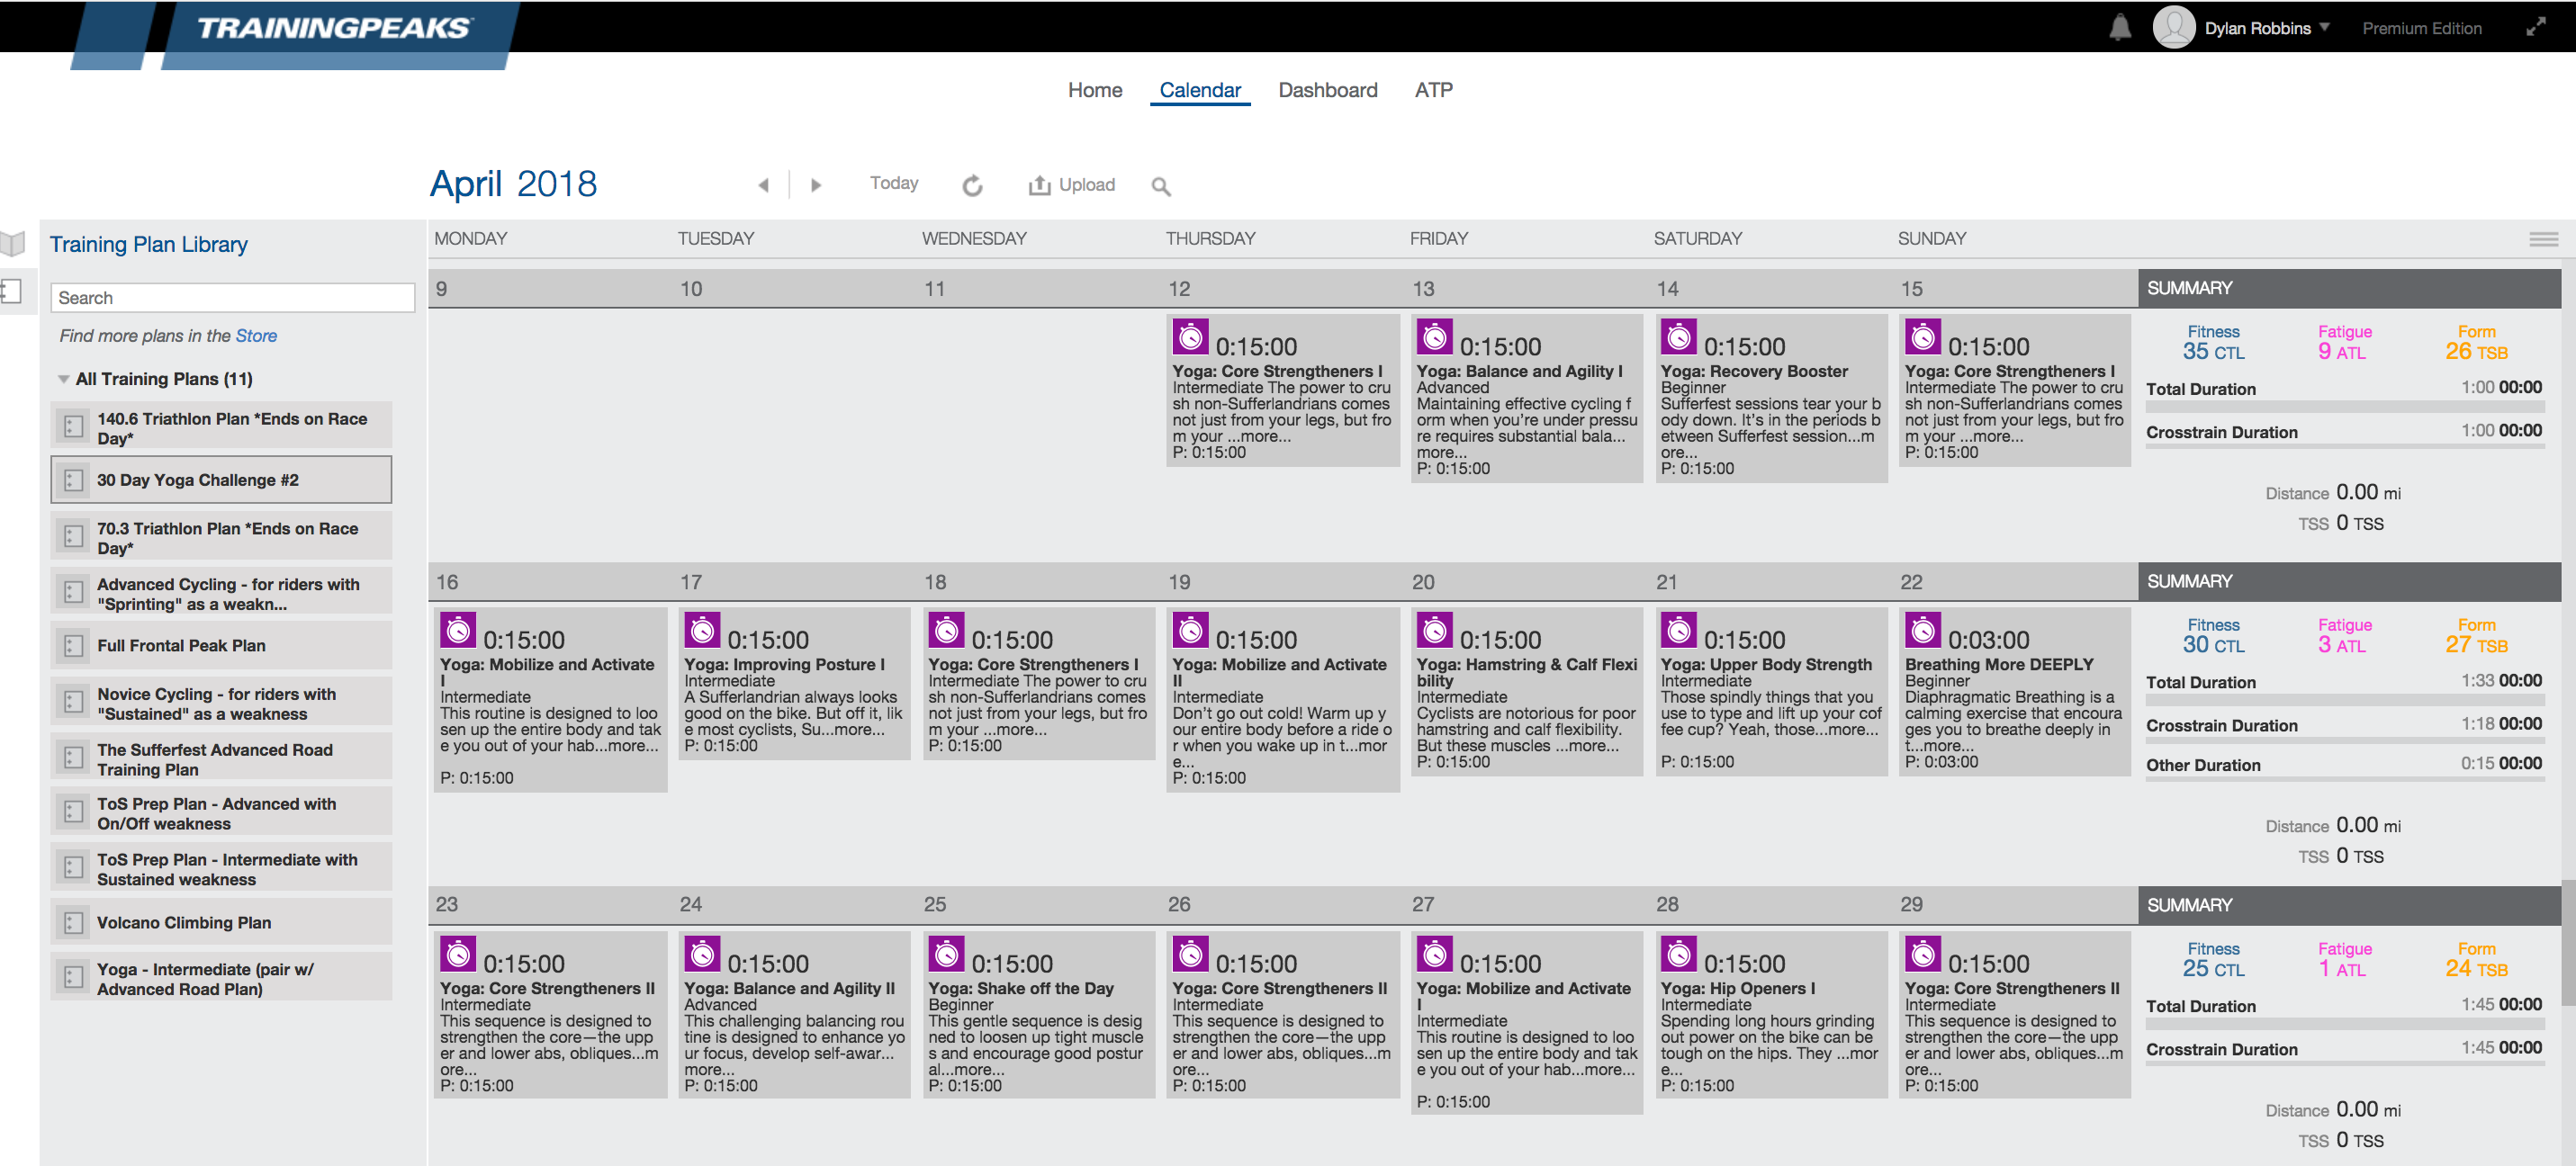Expand the Volcano Climbing Plan item

point(73,922)
